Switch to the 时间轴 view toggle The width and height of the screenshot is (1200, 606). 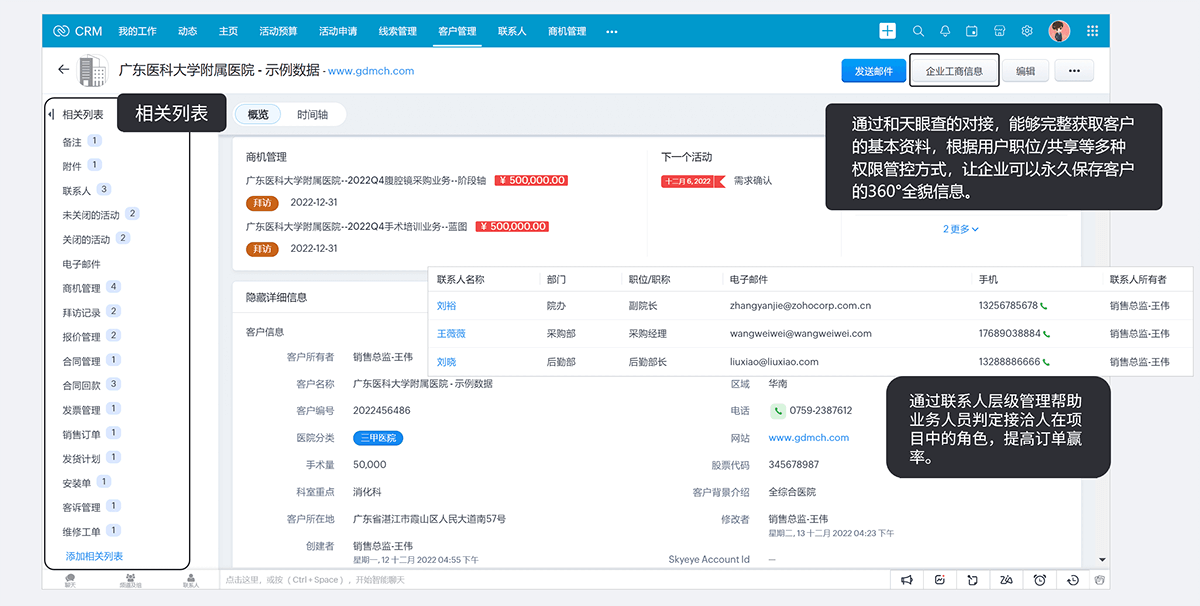[312, 115]
